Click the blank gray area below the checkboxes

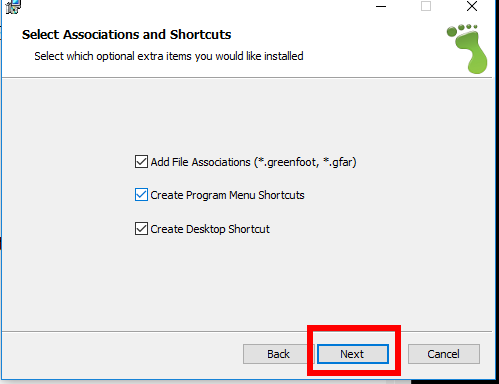click(x=247, y=283)
